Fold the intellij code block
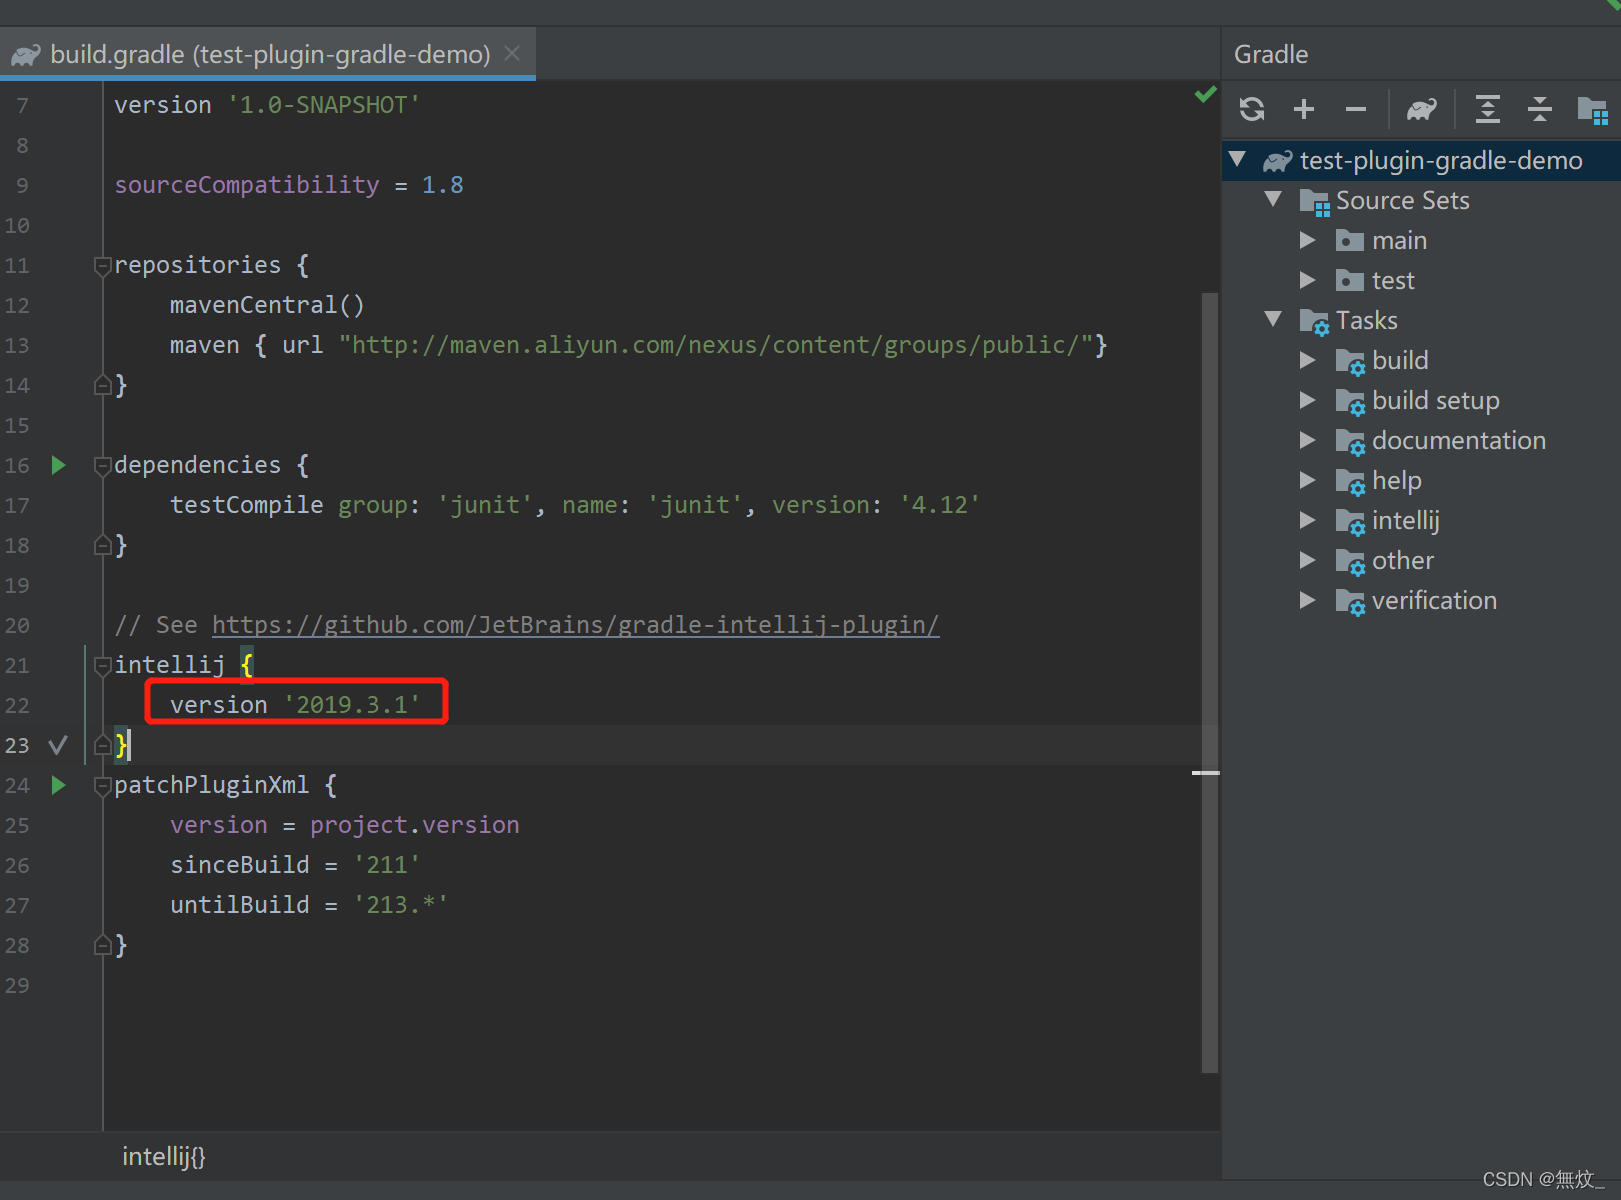This screenshot has width=1621, height=1200. coord(102,665)
